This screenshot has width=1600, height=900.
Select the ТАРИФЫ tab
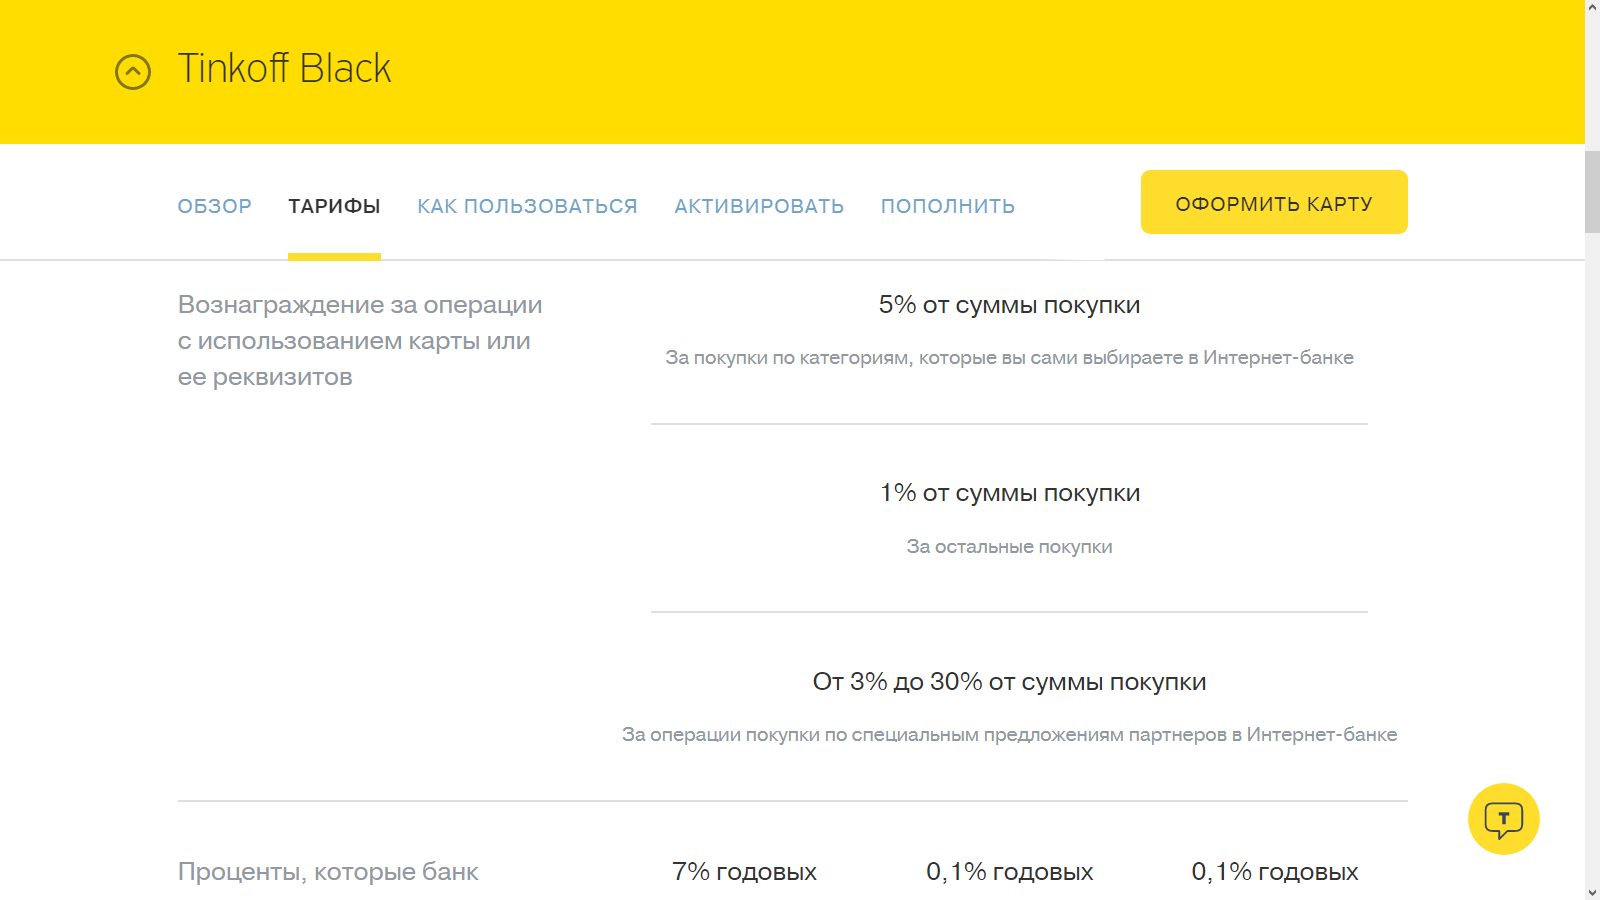[334, 206]
